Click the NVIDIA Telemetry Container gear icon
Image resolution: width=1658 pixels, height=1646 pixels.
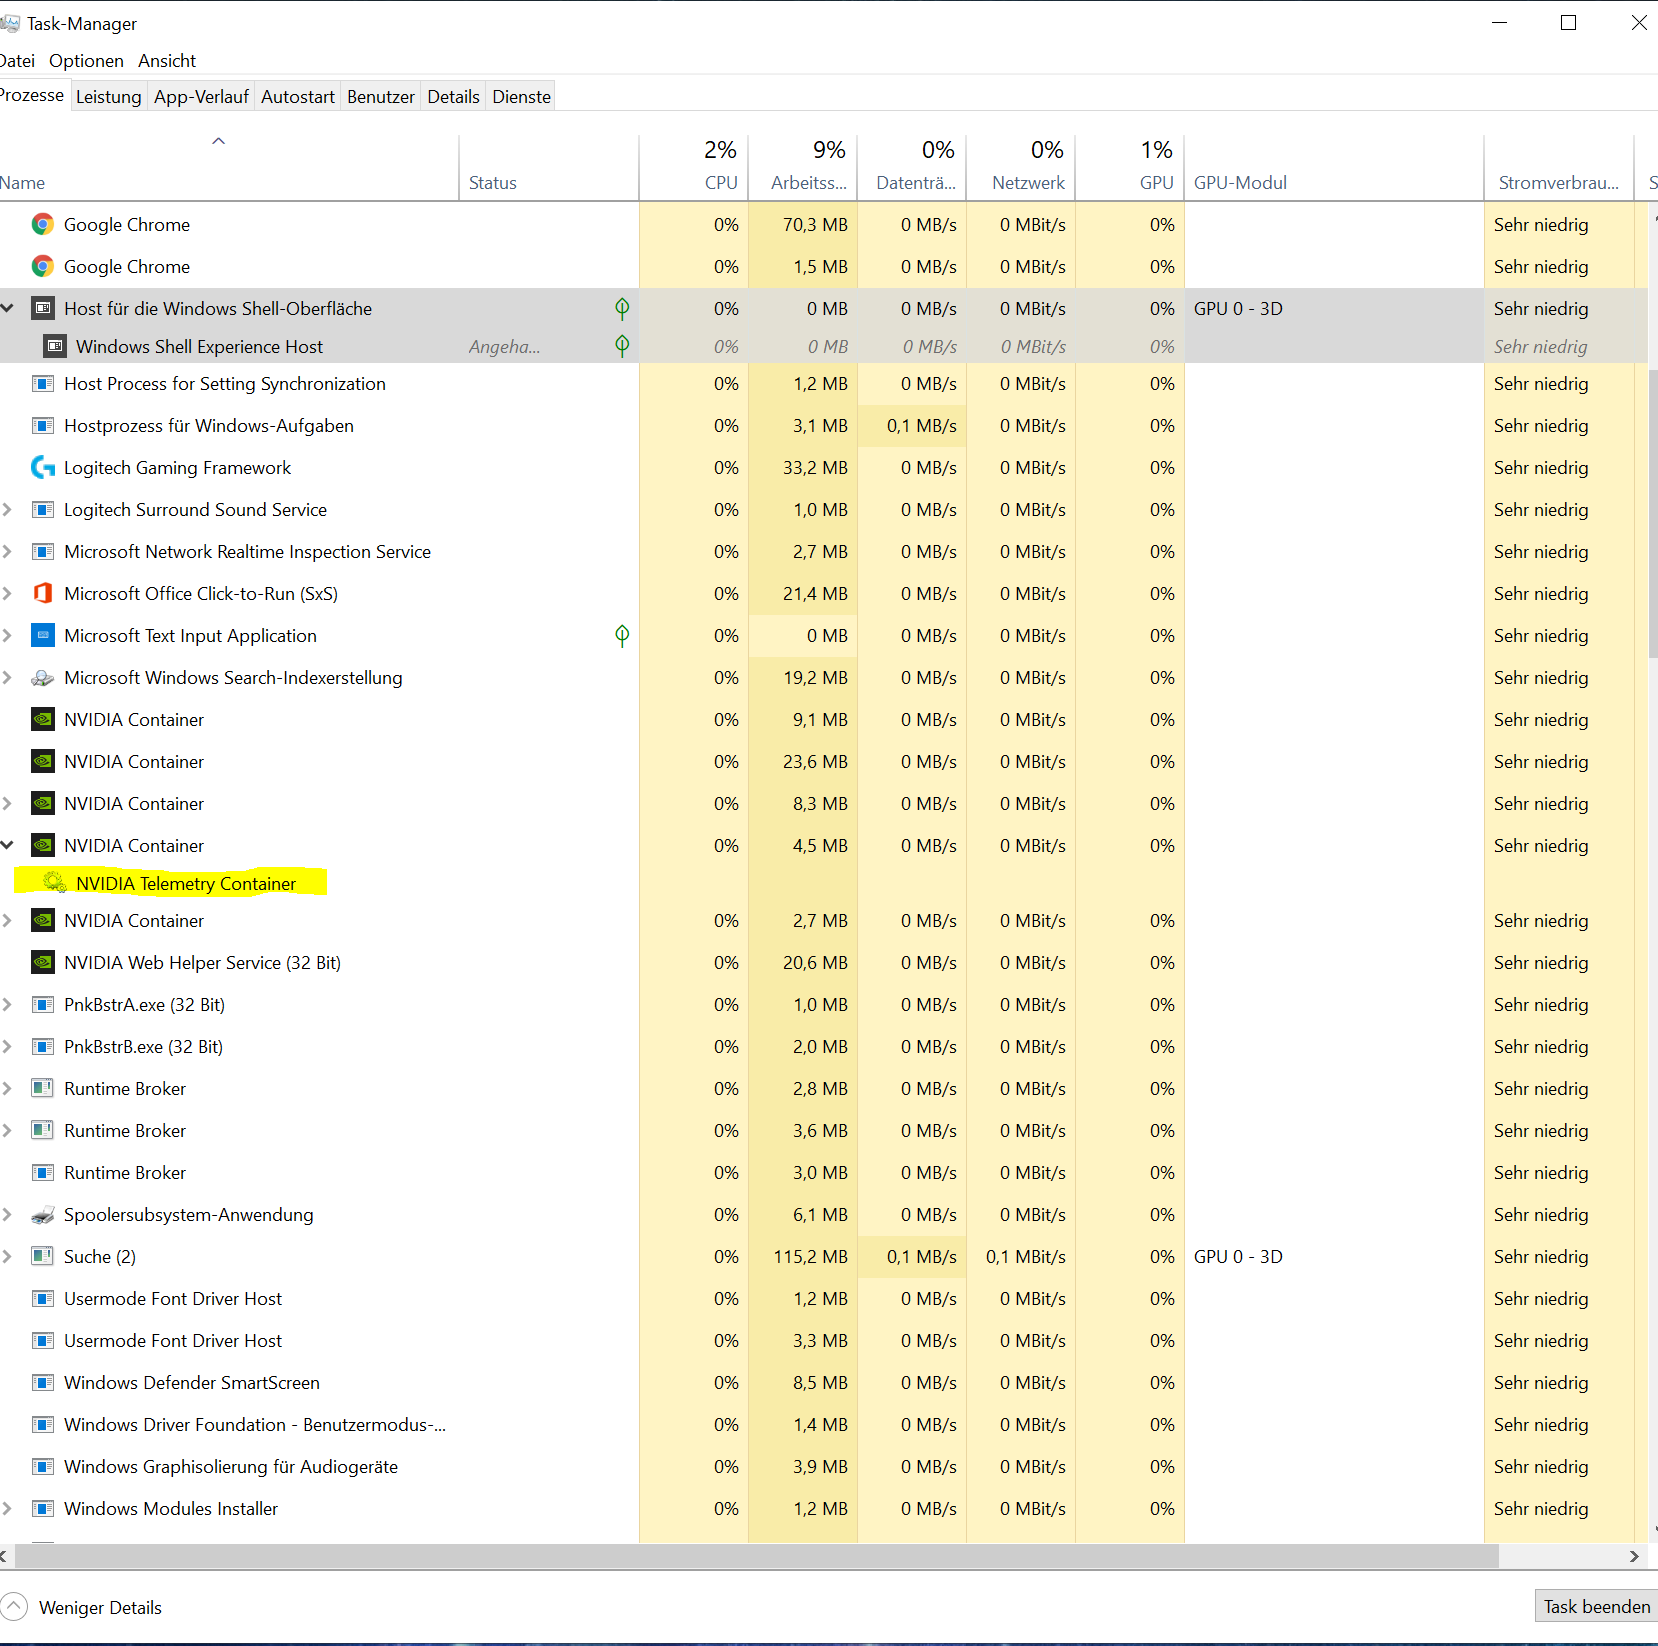coord(55,883)
